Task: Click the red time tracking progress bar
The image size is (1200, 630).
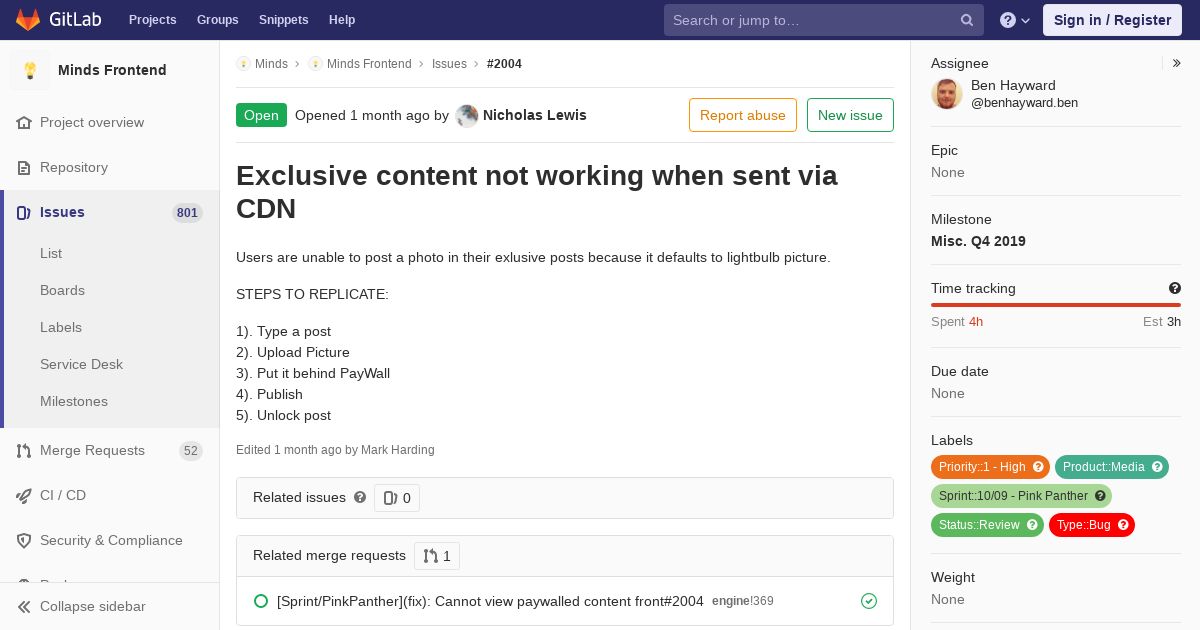Action: point(1056,305)
